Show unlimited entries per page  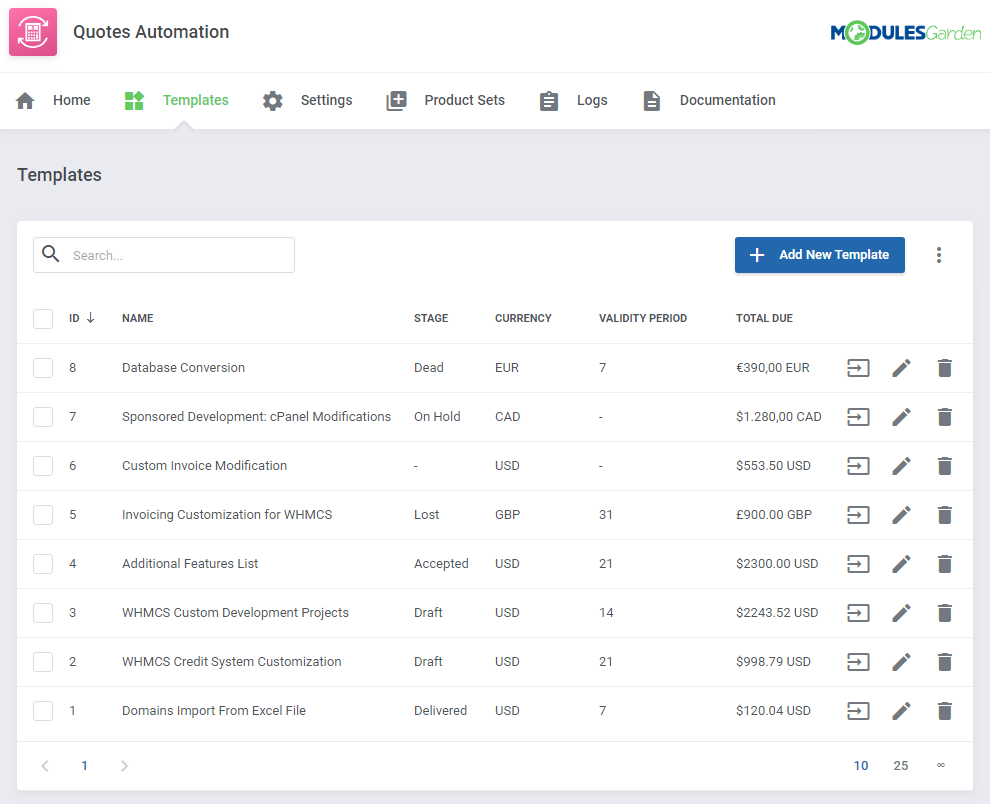[941, 765]
